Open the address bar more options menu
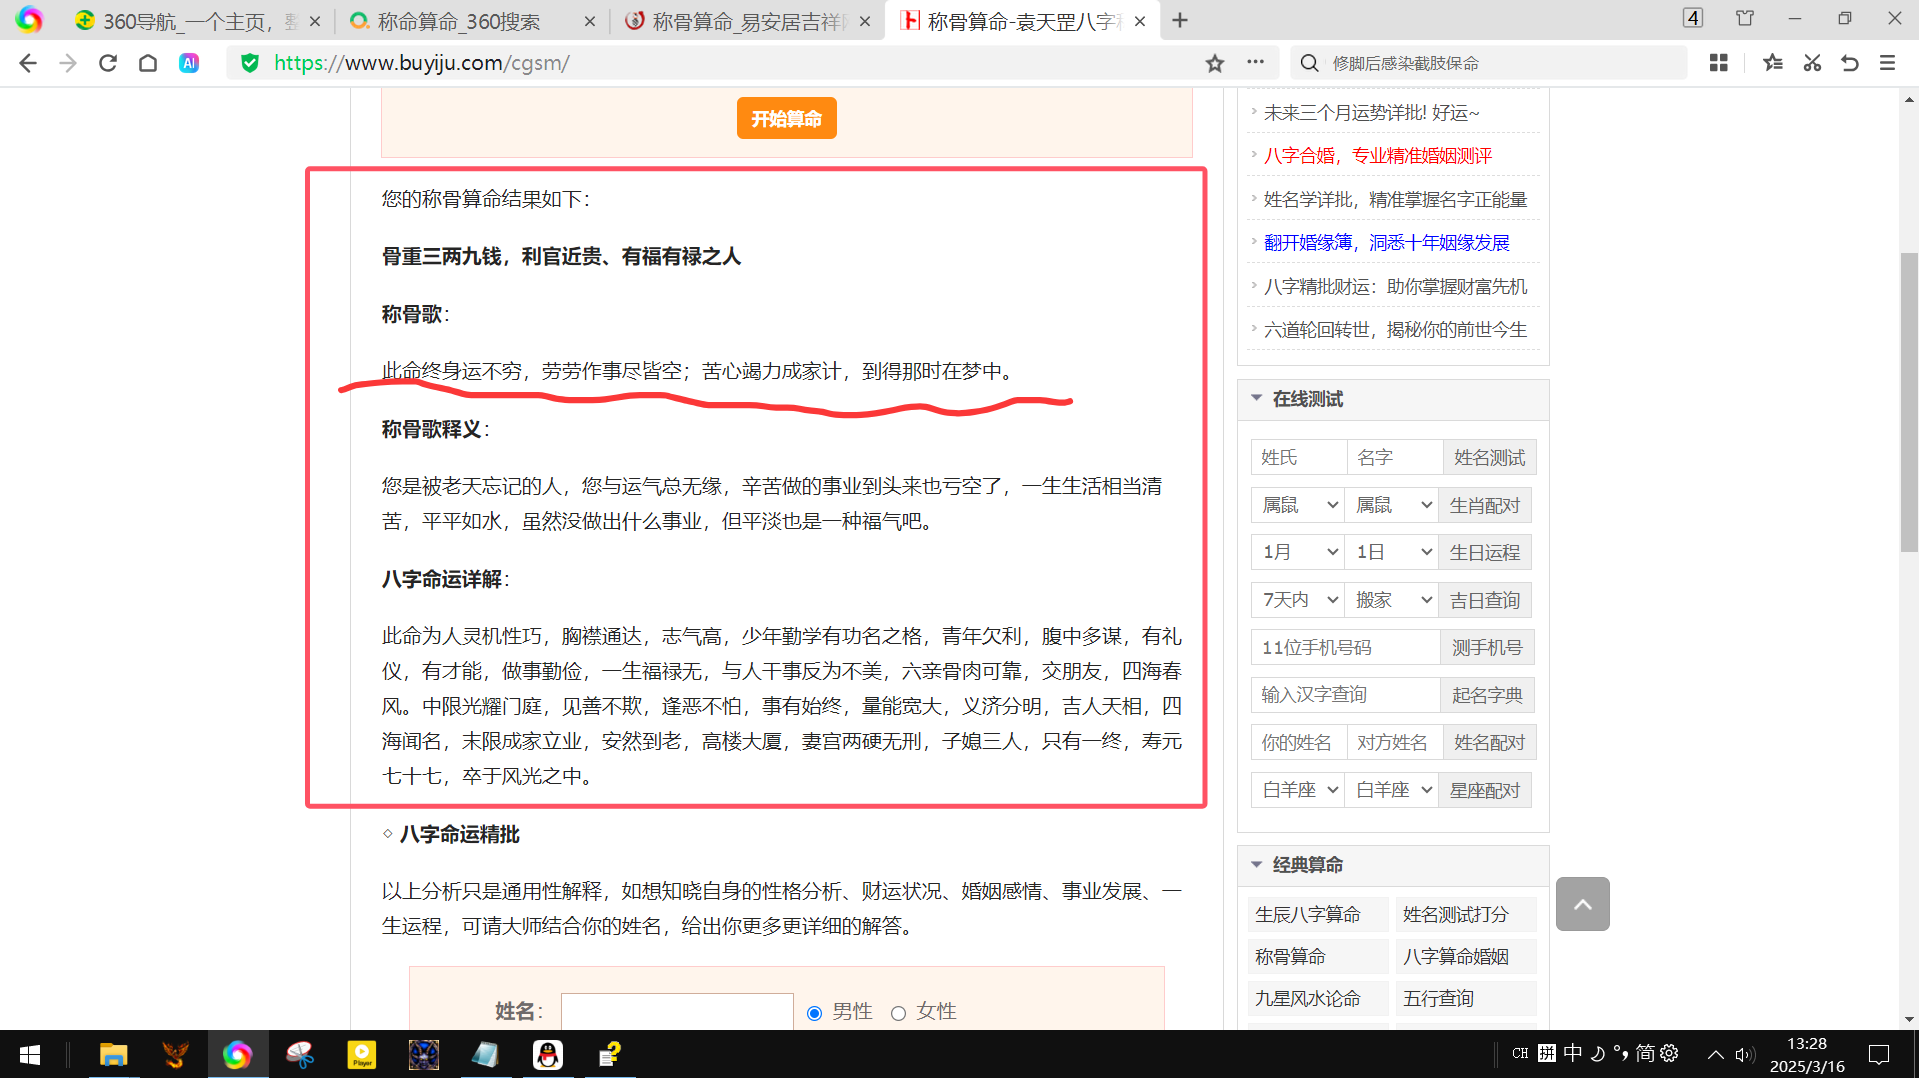 [1256, 62]
